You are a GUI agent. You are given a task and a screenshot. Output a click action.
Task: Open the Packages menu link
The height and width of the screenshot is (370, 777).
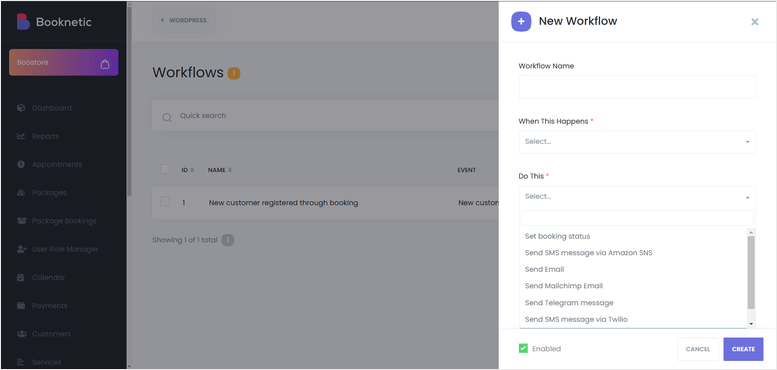[49, 192]
